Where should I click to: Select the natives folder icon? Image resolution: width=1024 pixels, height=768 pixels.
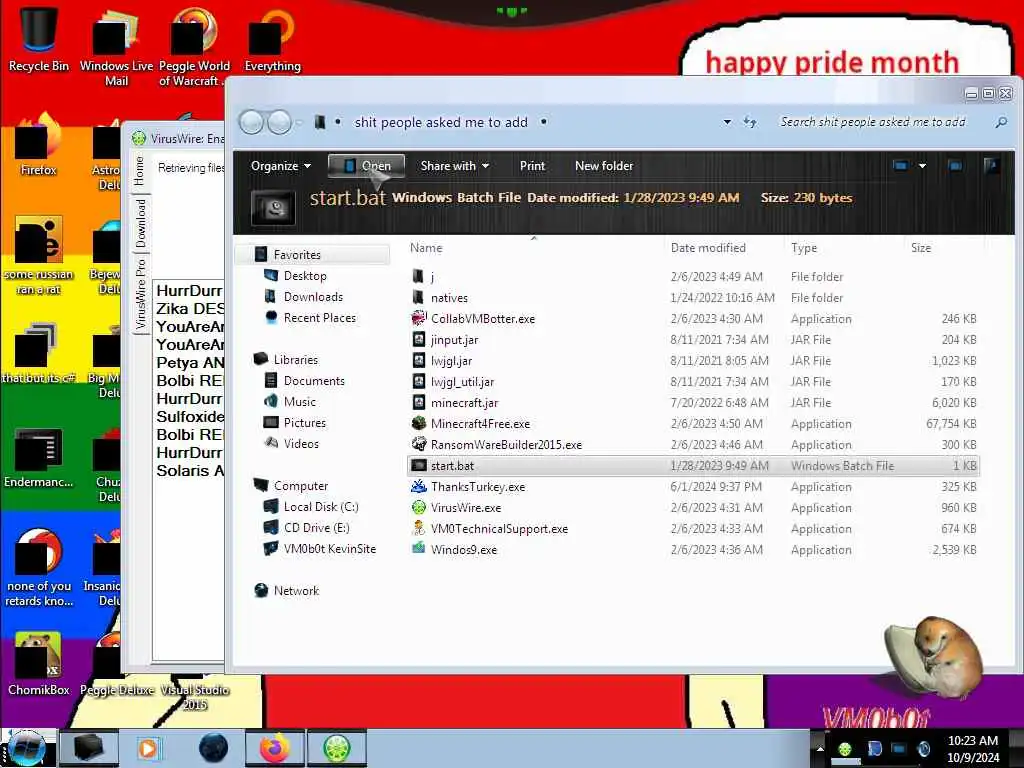[x=419, y=298]
